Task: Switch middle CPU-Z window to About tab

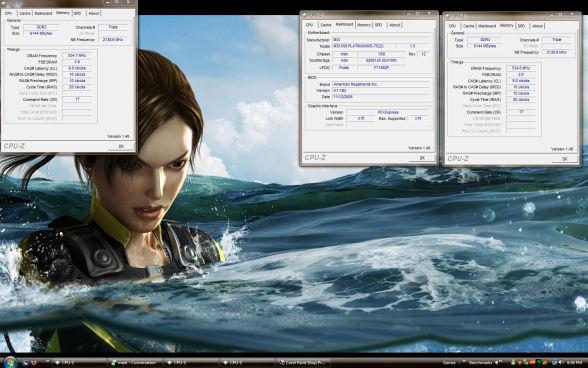Action: pos(394,25)
